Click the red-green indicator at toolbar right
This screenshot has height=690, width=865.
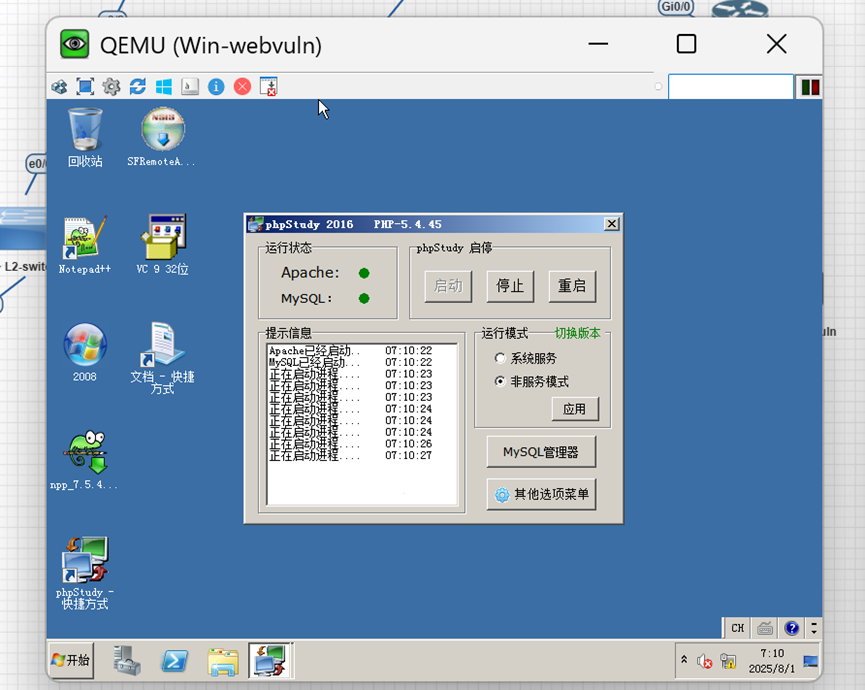pos(810,87)
